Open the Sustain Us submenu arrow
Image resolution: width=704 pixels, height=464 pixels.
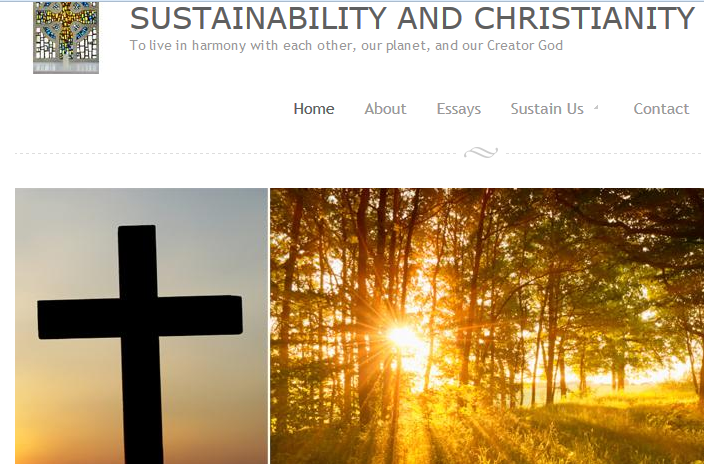point(596,107)
